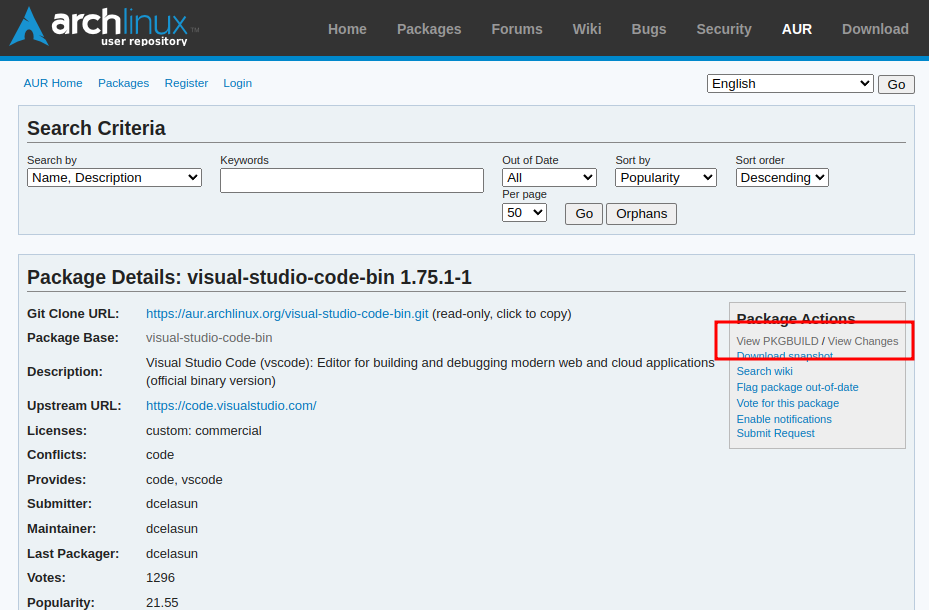Open the English language selector
The height and width of the screenshot is (610, 929).
coord(789,83)
